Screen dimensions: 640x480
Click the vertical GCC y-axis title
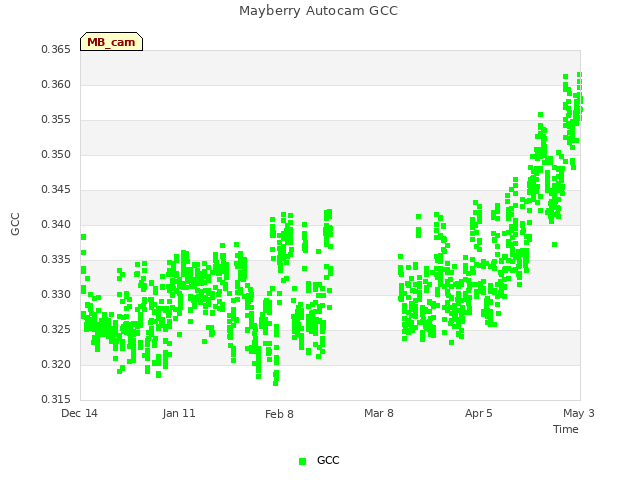coord(15,224)
